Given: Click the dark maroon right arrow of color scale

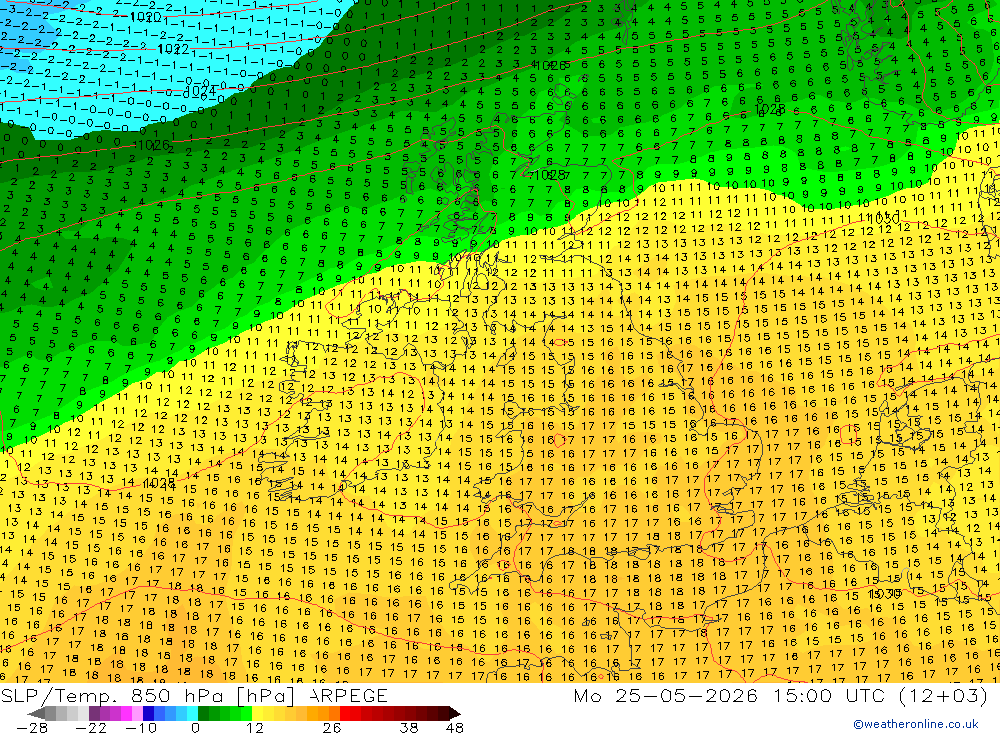Looking at the screenshot, I should pyautogui.click(x=455, y=713).
